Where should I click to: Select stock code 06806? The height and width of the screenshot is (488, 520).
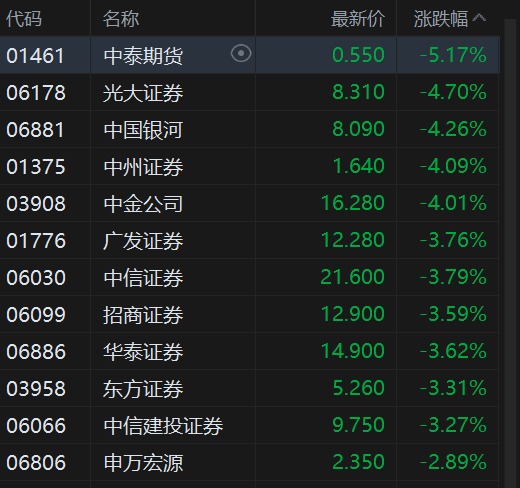36,463
